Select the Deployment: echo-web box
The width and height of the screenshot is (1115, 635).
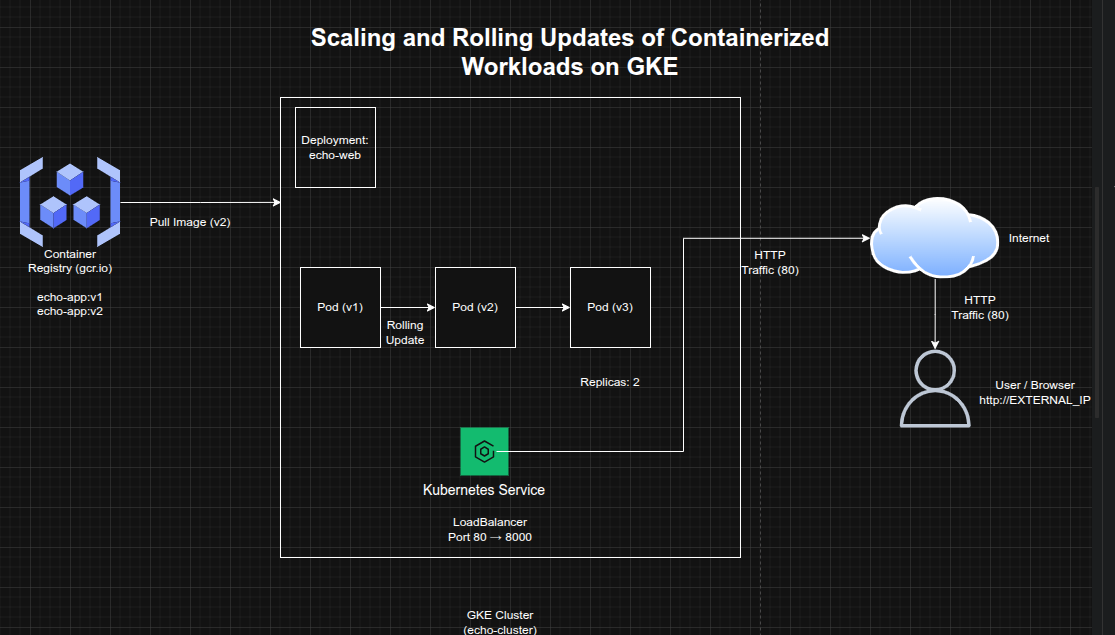point(335,147)
